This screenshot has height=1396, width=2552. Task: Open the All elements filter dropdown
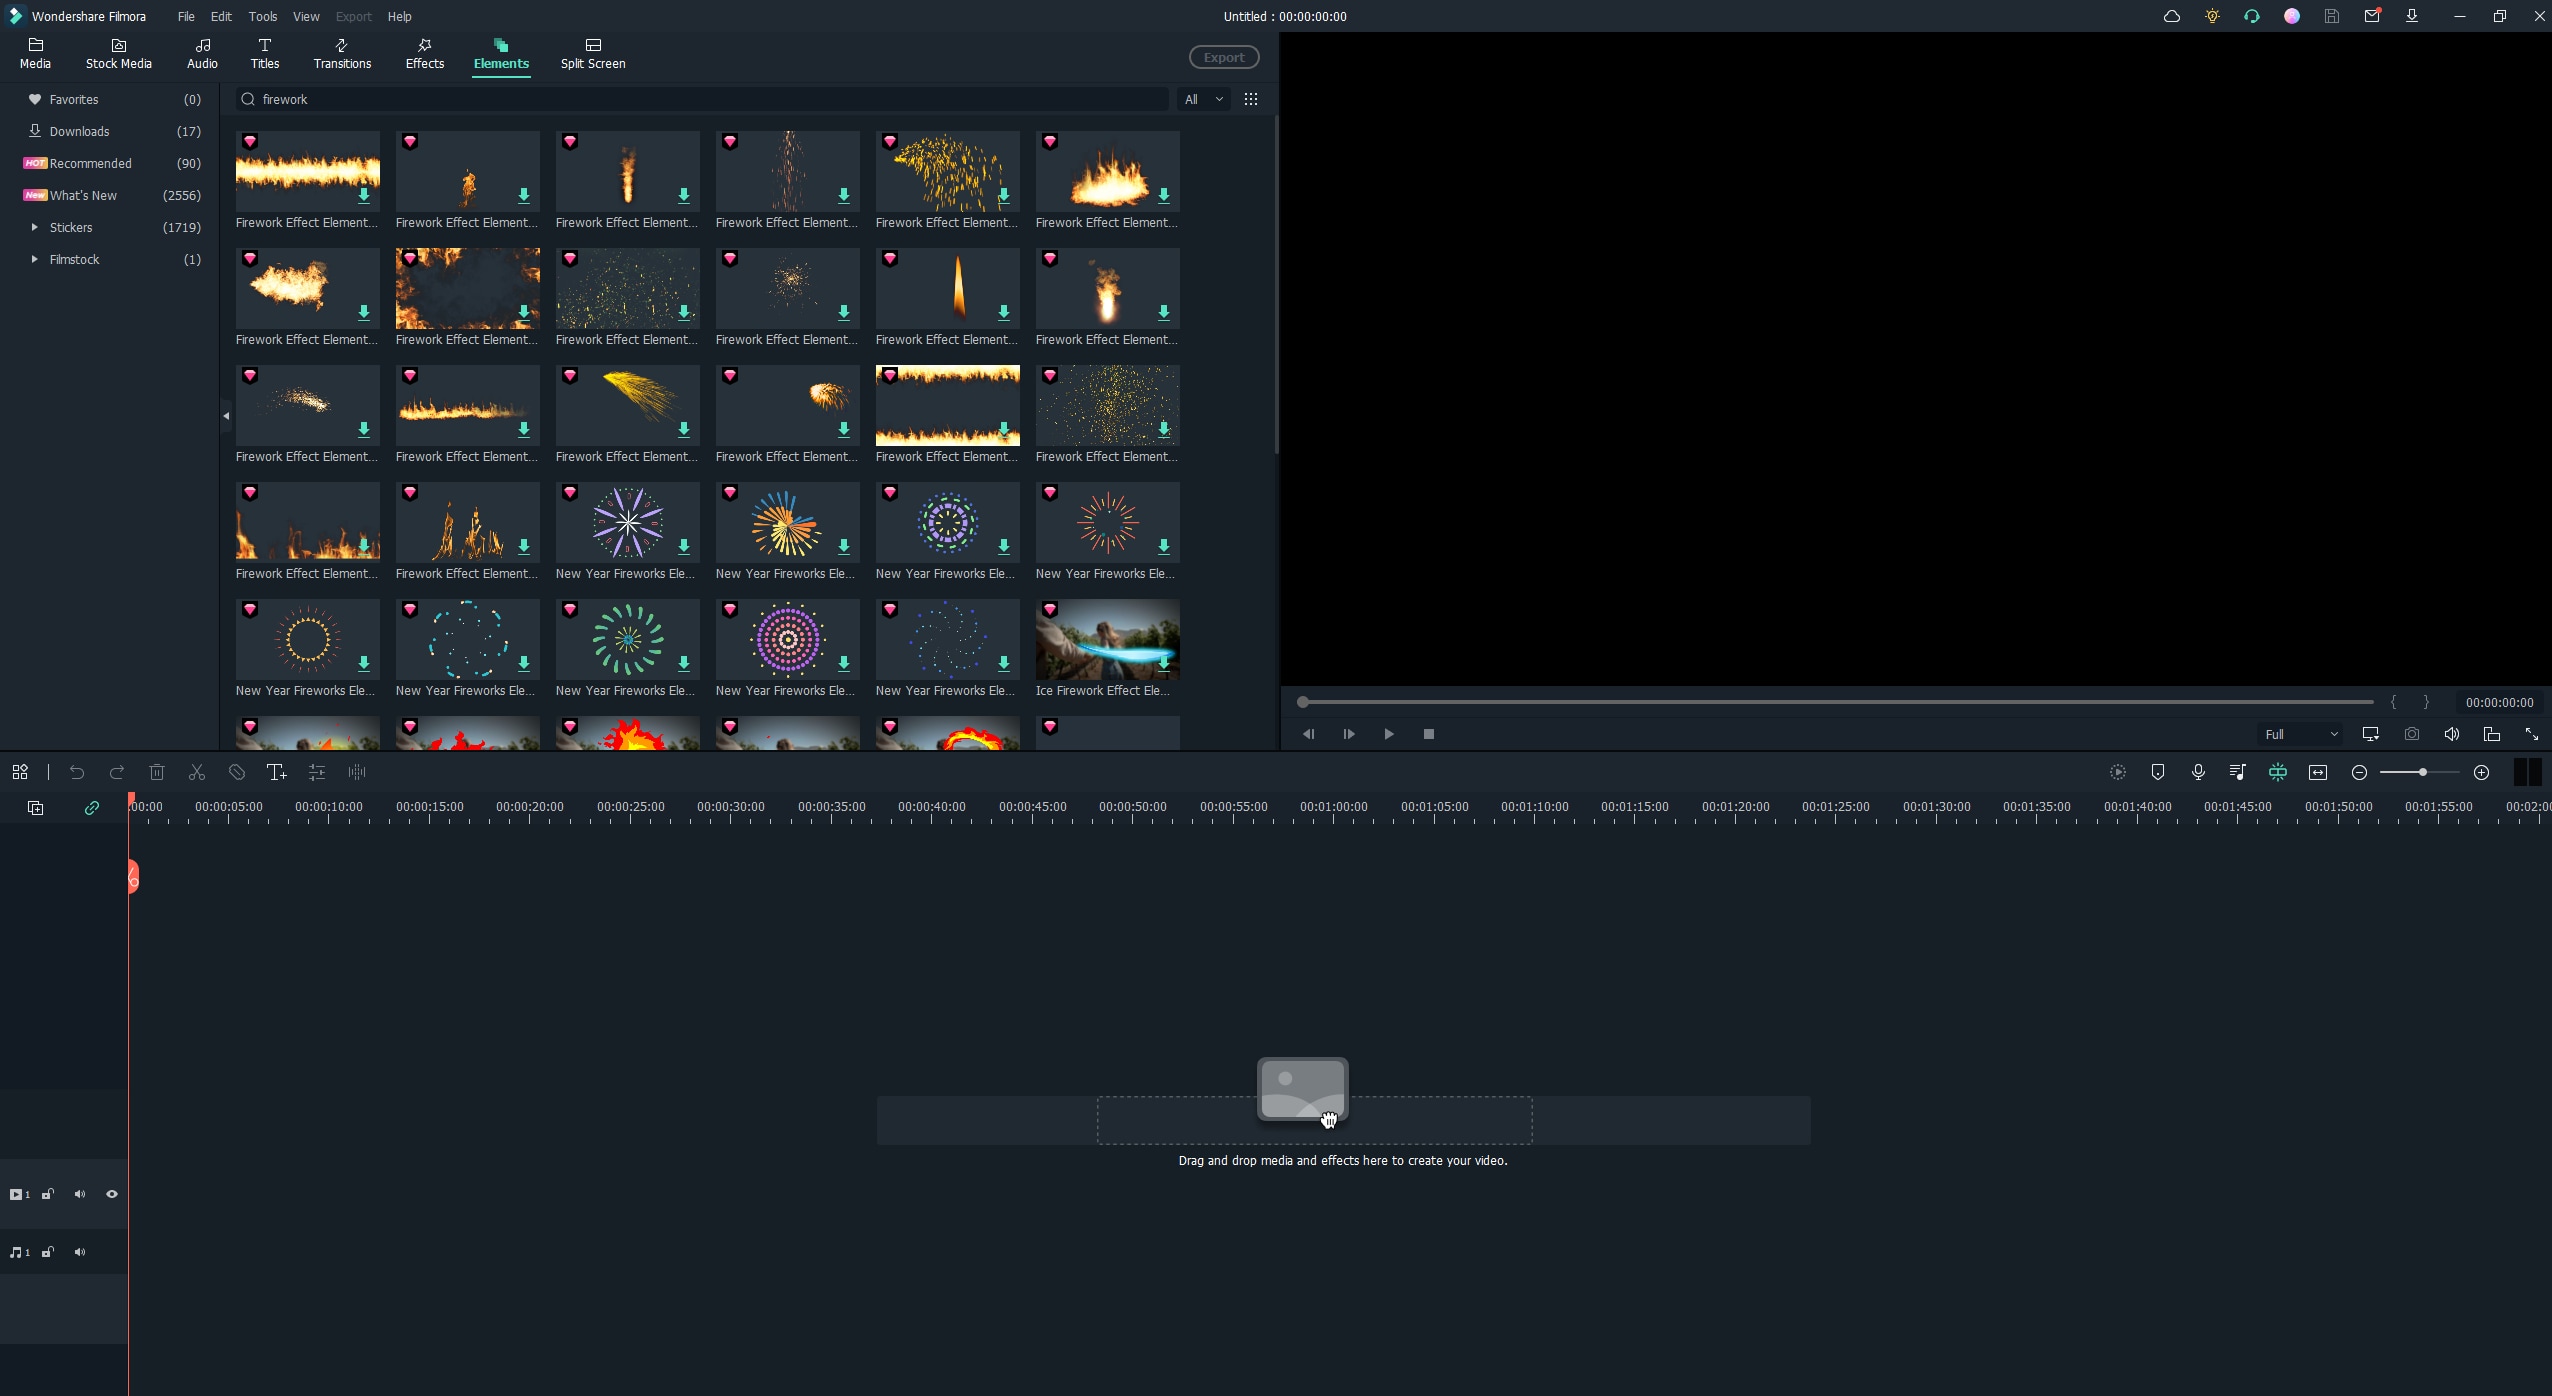[1203, 98]
